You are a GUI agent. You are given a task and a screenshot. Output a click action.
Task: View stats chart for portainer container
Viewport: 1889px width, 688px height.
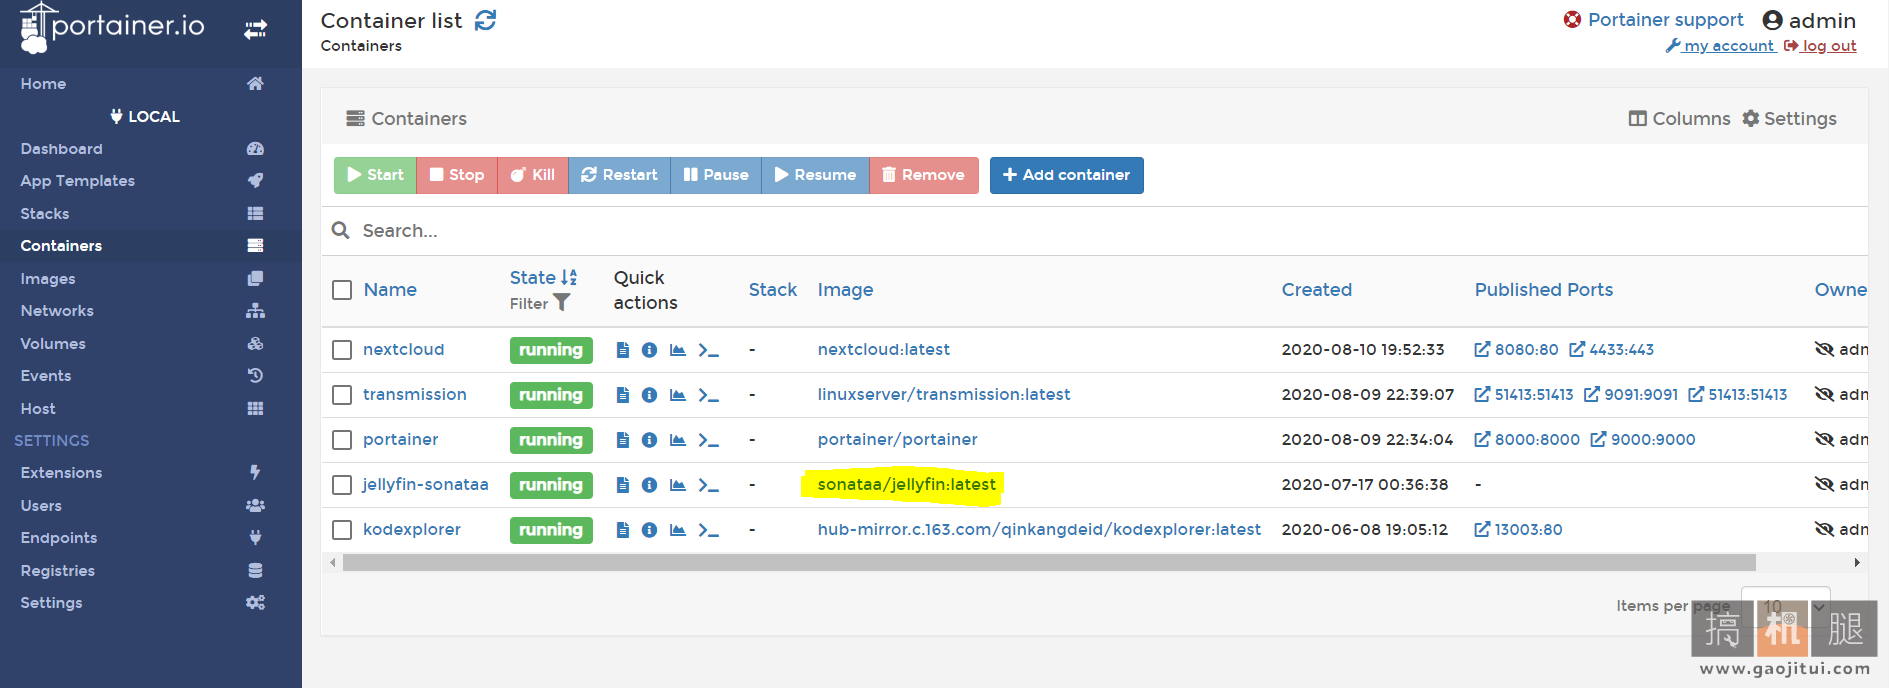point(678,440)
